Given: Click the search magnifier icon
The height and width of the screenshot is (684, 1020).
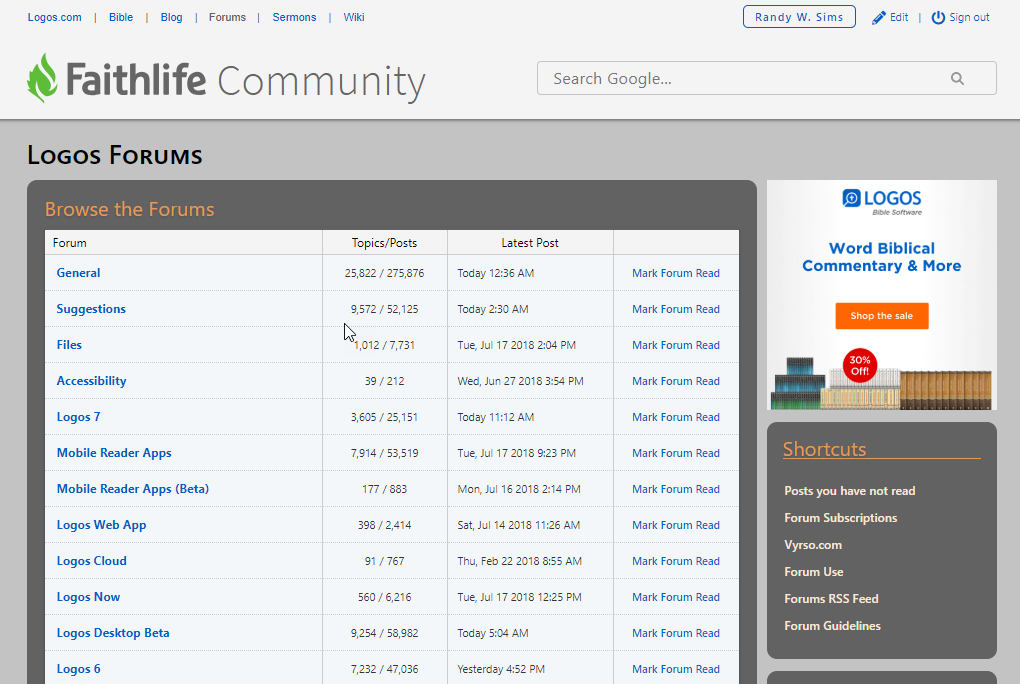Looking at the screenshot, I should pyautogui.click(x=957, y=79).
